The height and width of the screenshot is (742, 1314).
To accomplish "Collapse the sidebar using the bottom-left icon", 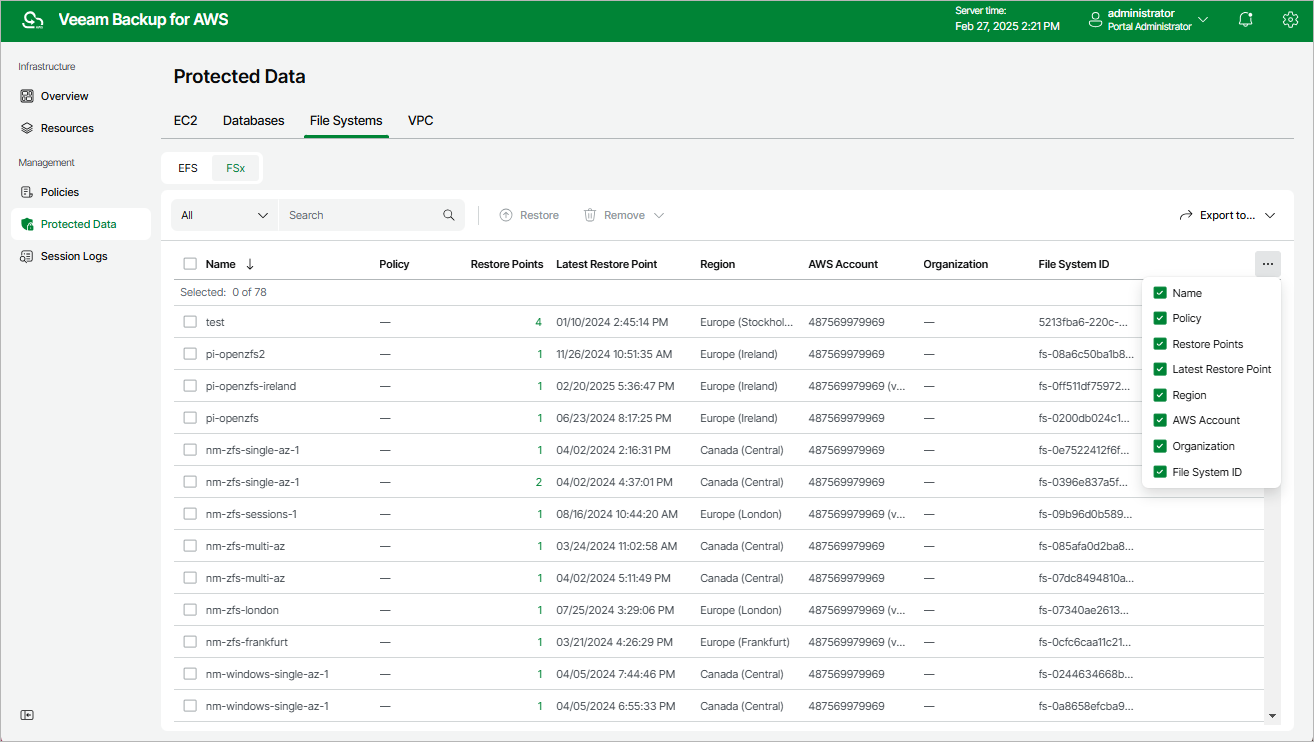I will pyautogui.click(x=27, y=715).
